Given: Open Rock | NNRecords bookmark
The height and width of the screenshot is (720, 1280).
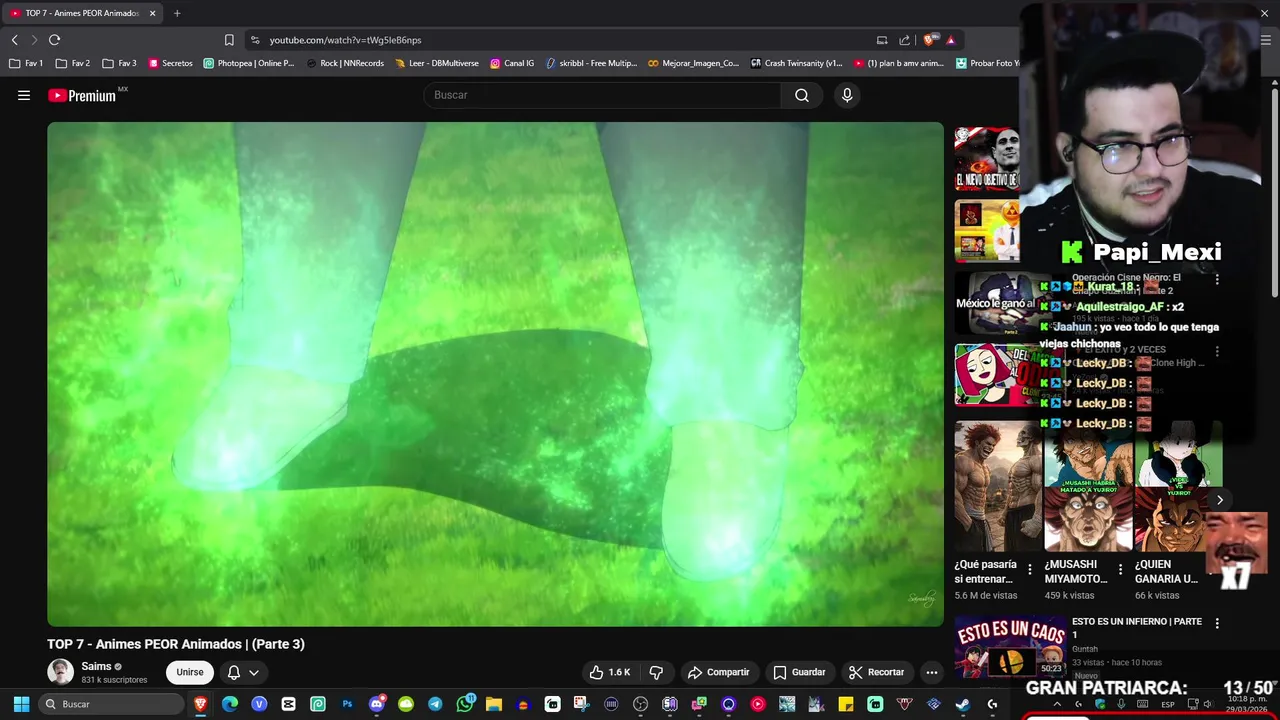Looking at the screenshot, I should click(345, 63).
